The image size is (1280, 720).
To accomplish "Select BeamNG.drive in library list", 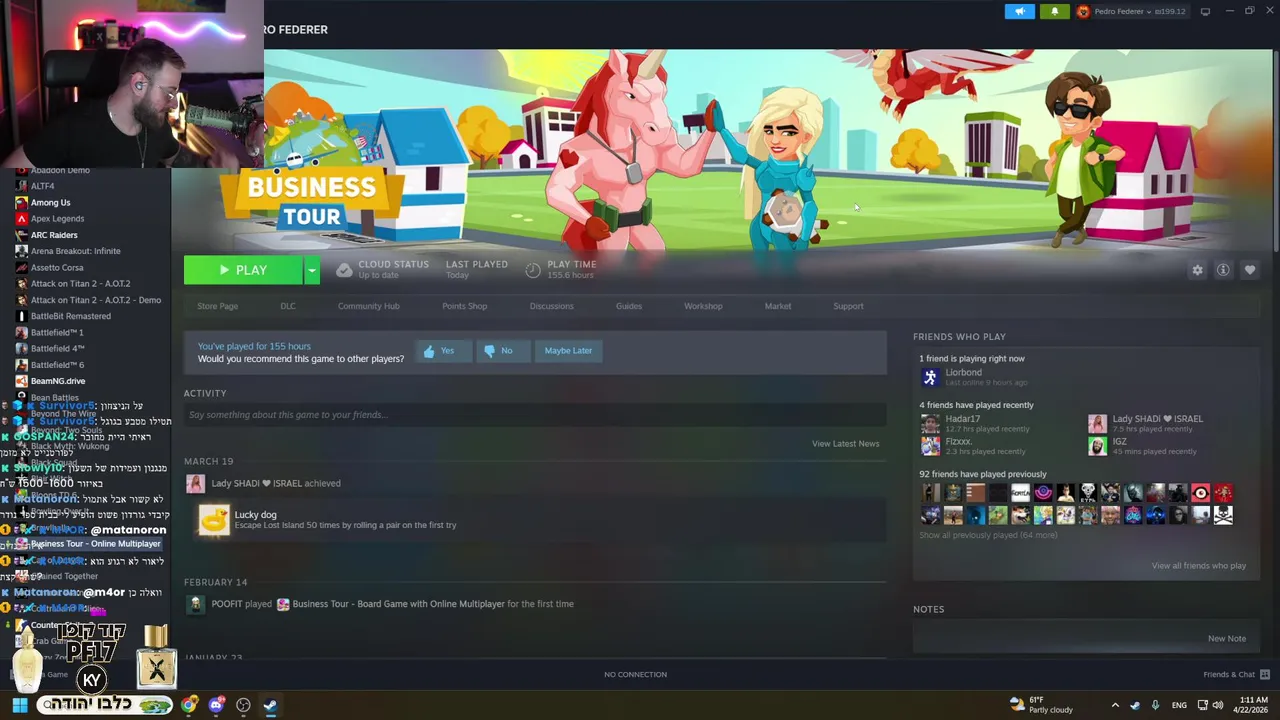I will (58, 381).
